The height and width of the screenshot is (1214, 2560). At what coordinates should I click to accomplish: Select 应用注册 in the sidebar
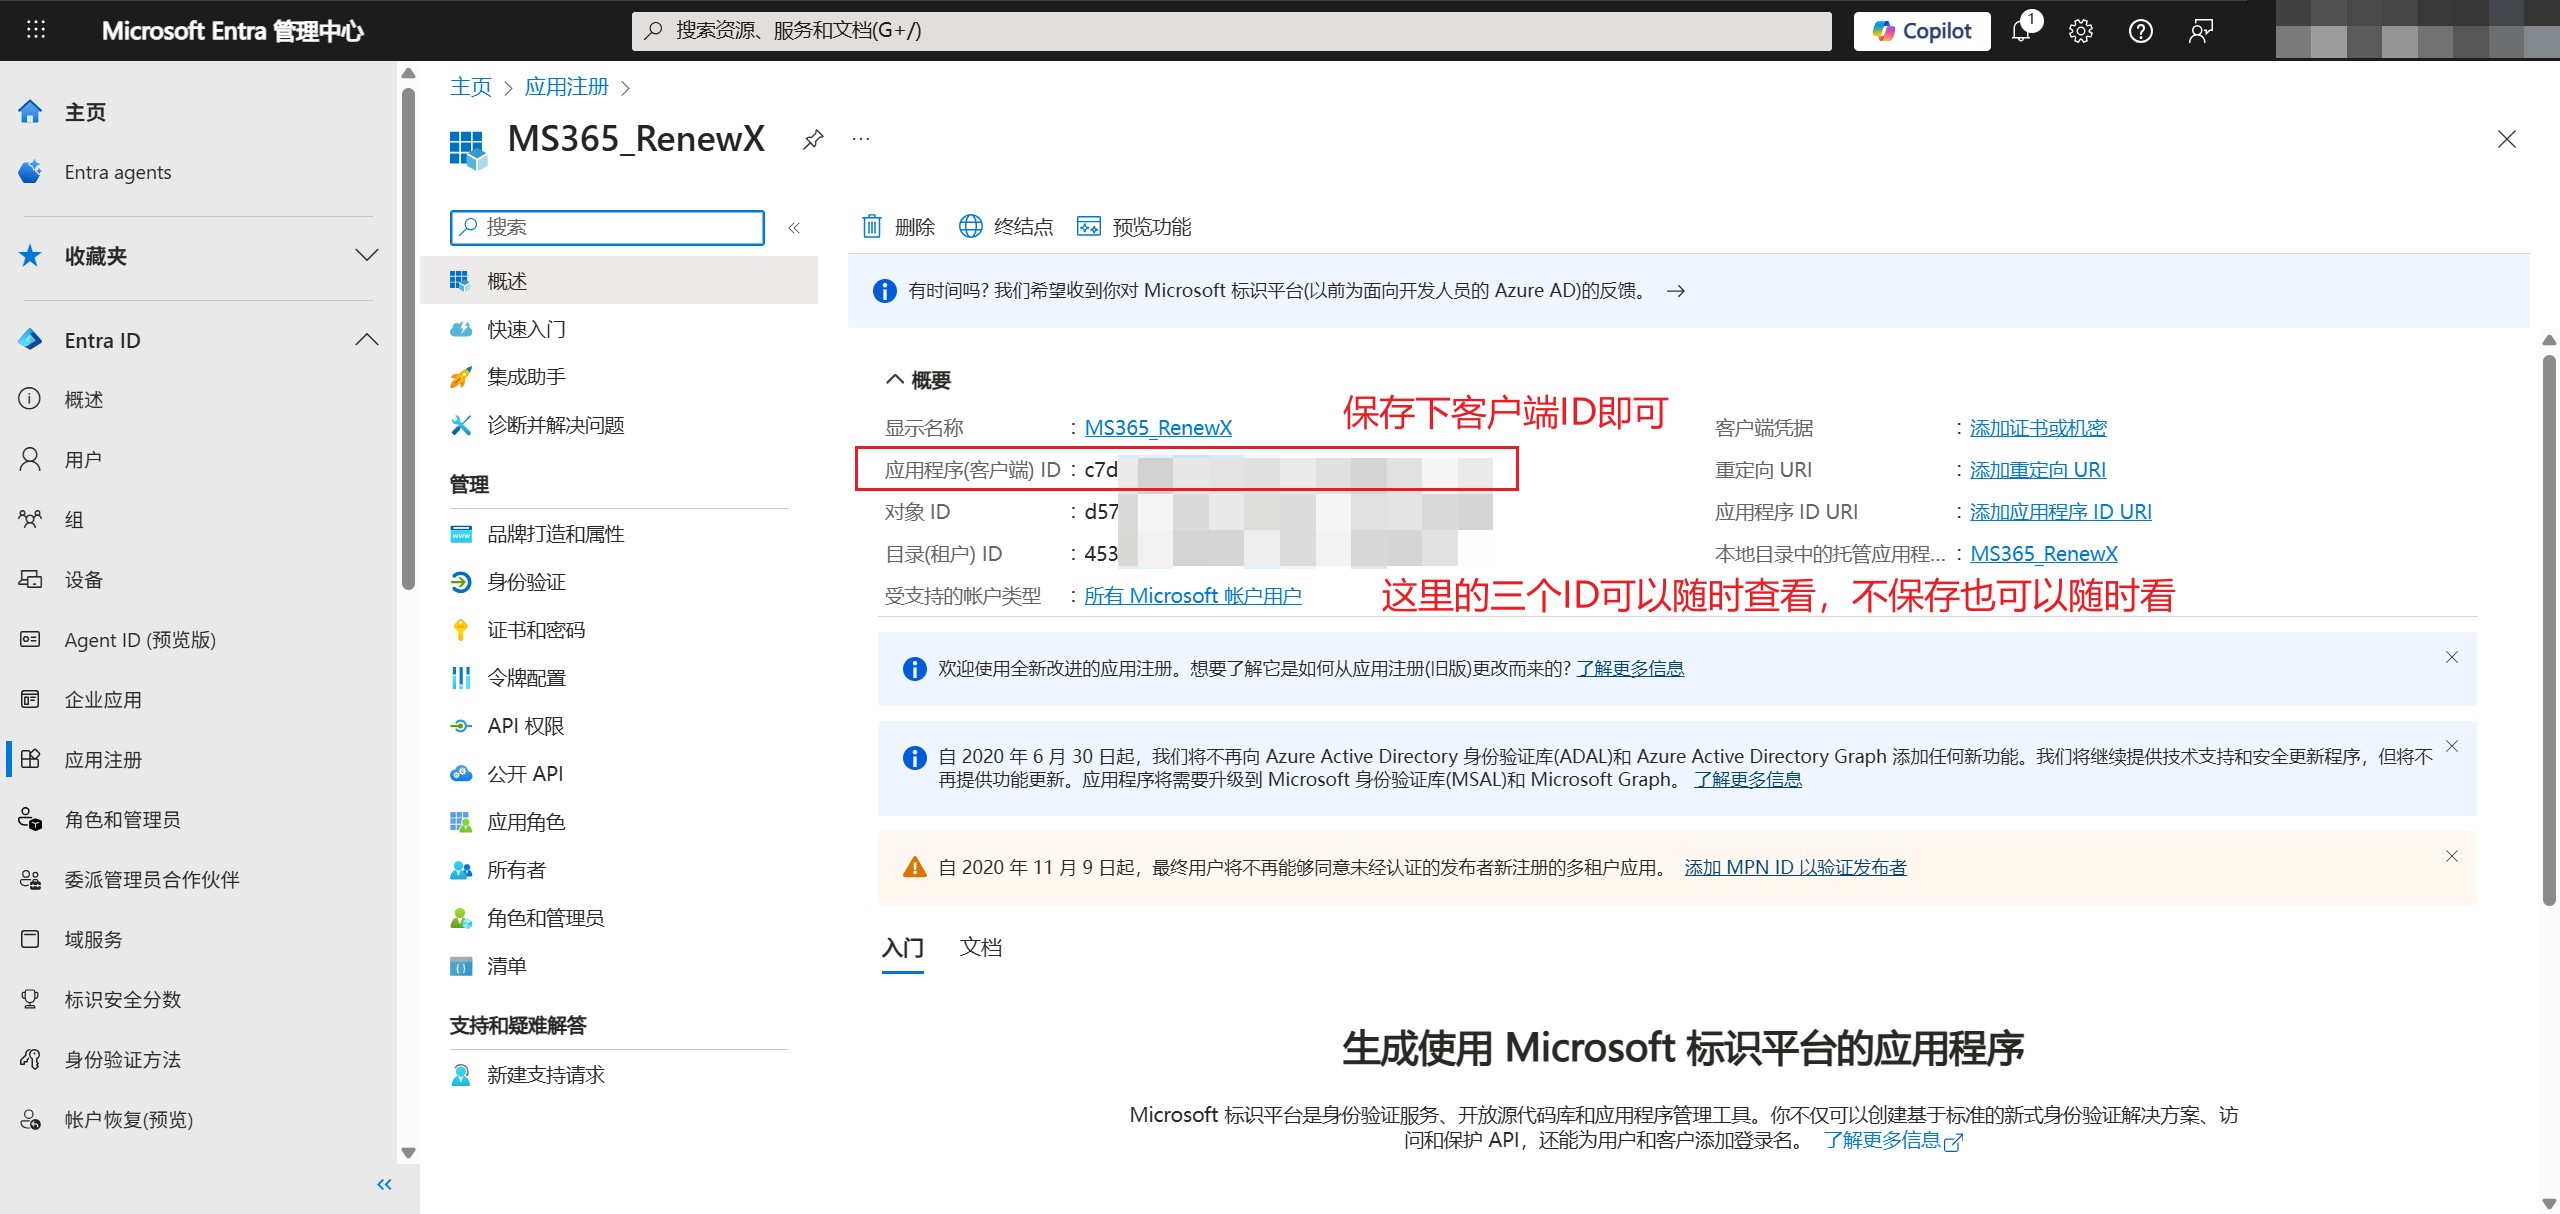(103, 759)
